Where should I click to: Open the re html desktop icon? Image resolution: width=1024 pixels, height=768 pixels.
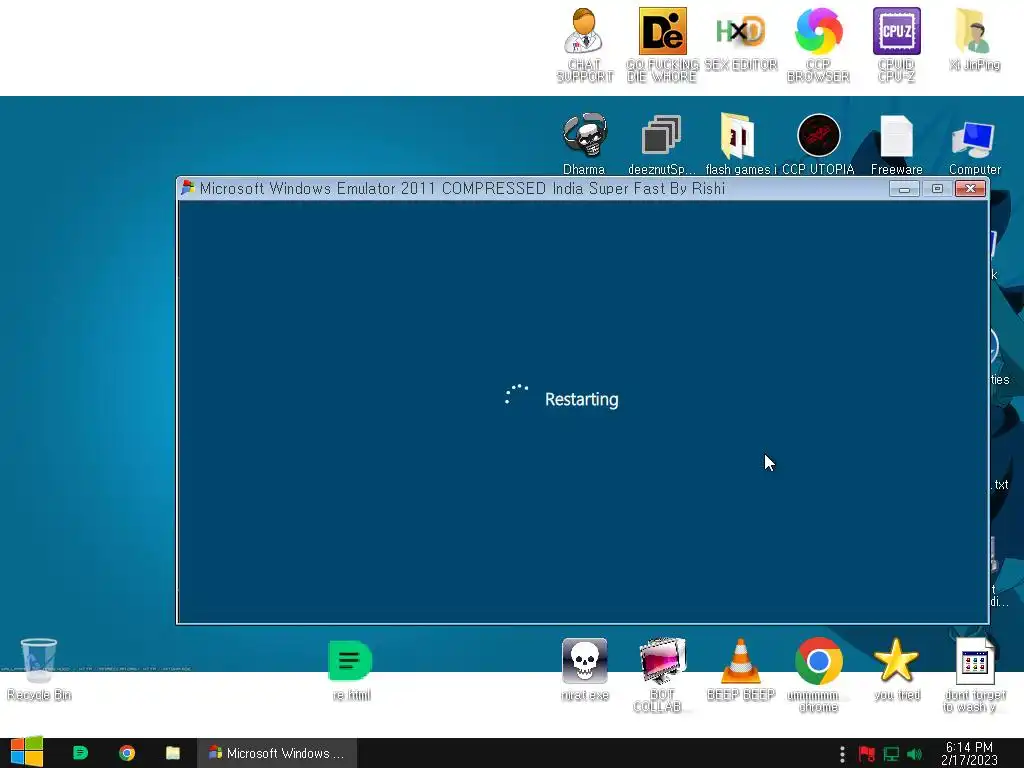click(351, 669)
